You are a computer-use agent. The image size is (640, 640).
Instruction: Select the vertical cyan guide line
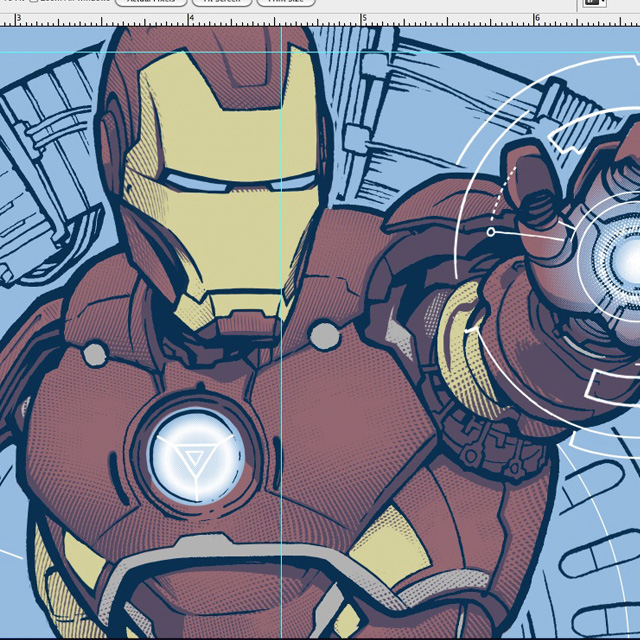[x=283, y=300]
